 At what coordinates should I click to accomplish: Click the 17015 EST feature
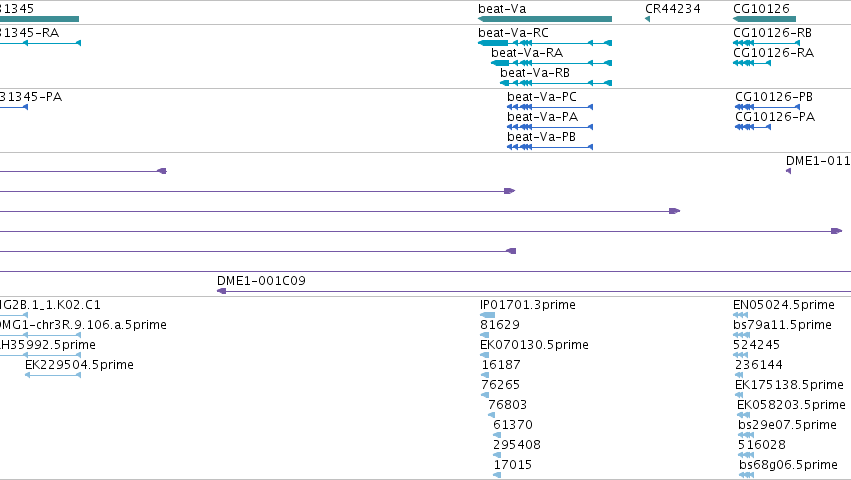tap(497, 475)
